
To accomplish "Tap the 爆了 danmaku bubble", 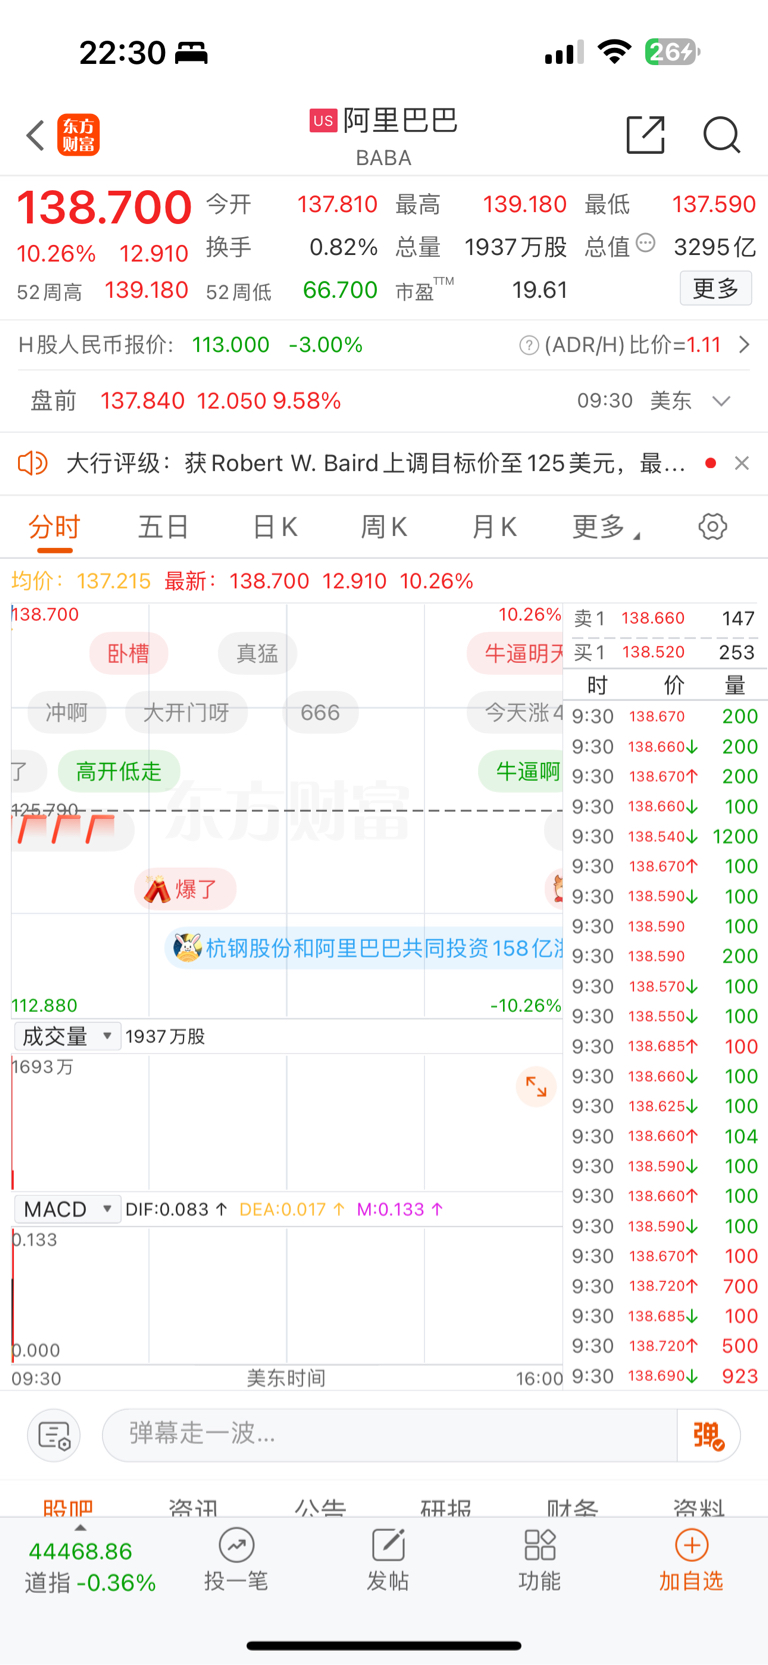I will point(185,889).
